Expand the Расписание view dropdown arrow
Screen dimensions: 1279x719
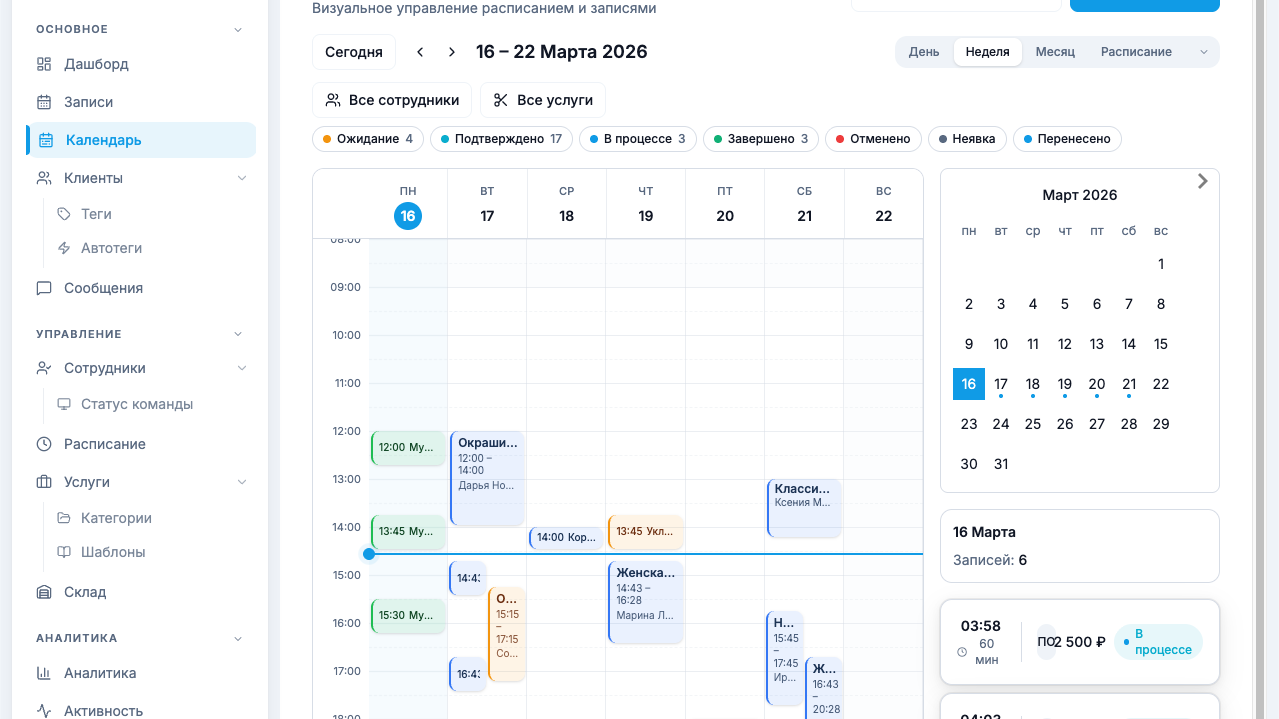coord(1203,52)
